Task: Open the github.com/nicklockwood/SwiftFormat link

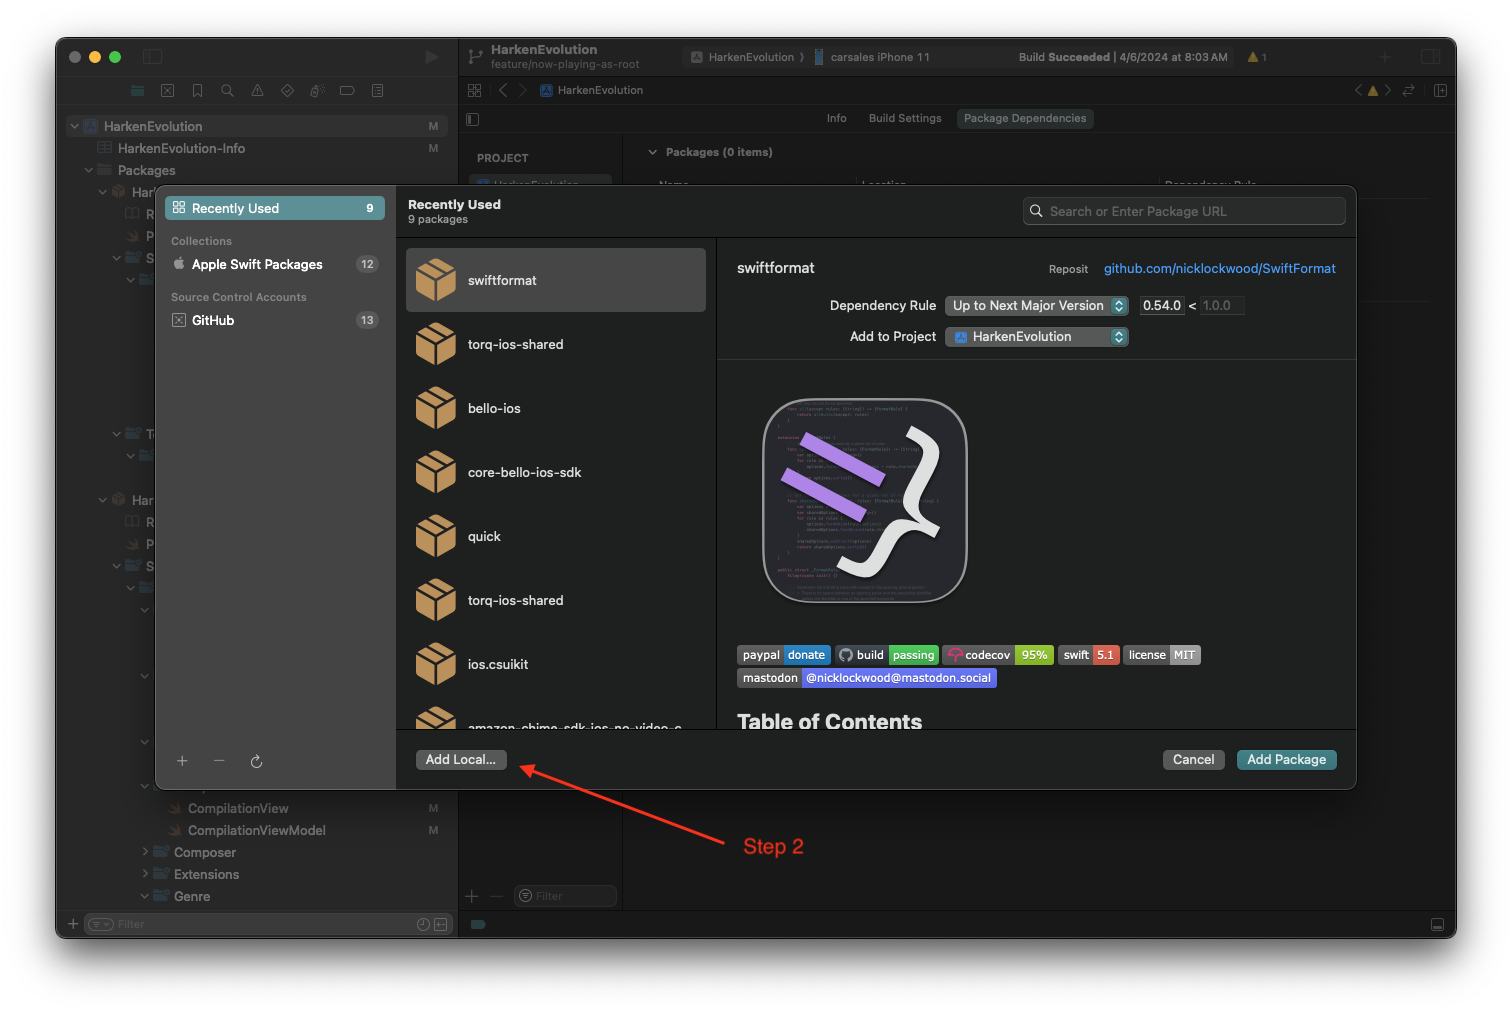Action: click(x=1219, y=268)
